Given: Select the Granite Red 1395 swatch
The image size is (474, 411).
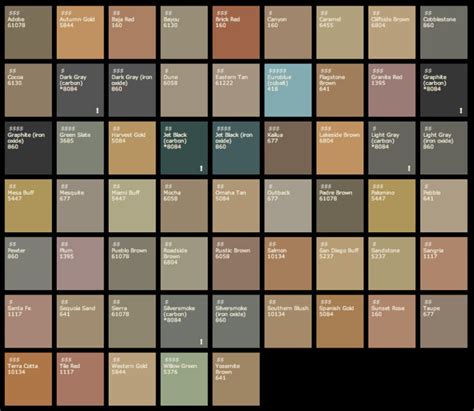Looking at the screenshot, I should pos(392,90).
